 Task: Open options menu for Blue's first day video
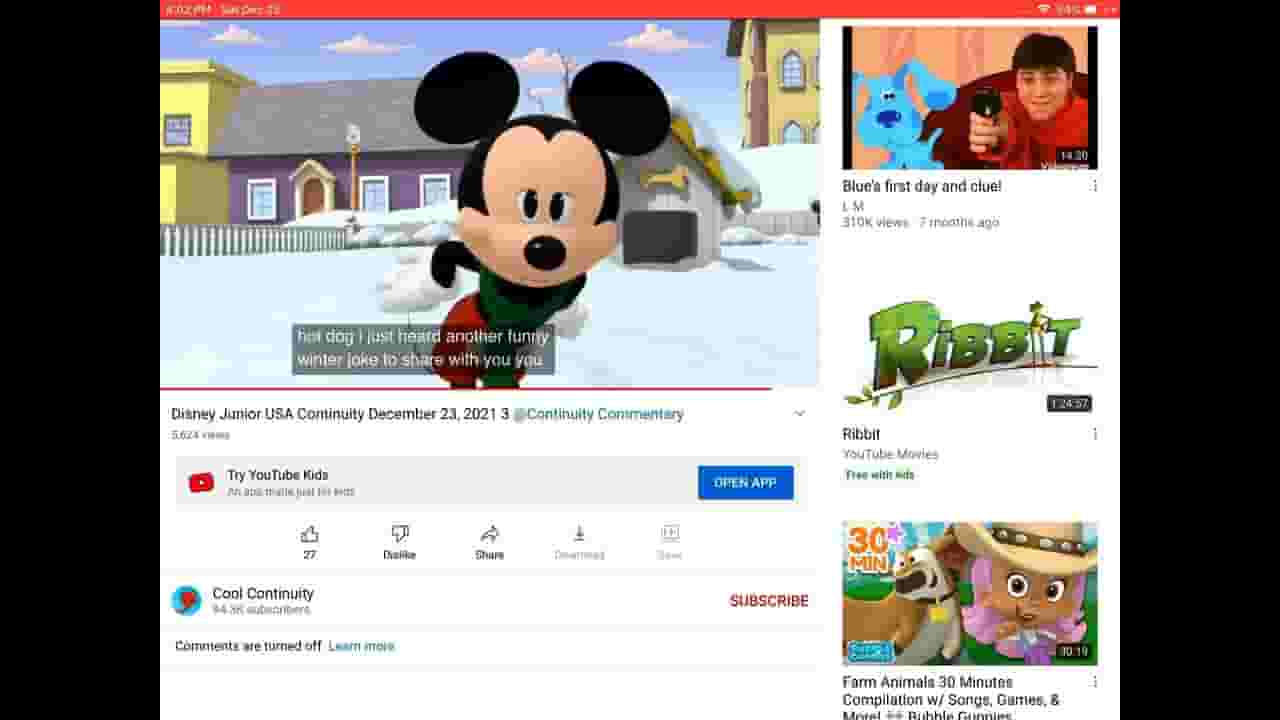pyautogui.click(x=1095, y=186)
